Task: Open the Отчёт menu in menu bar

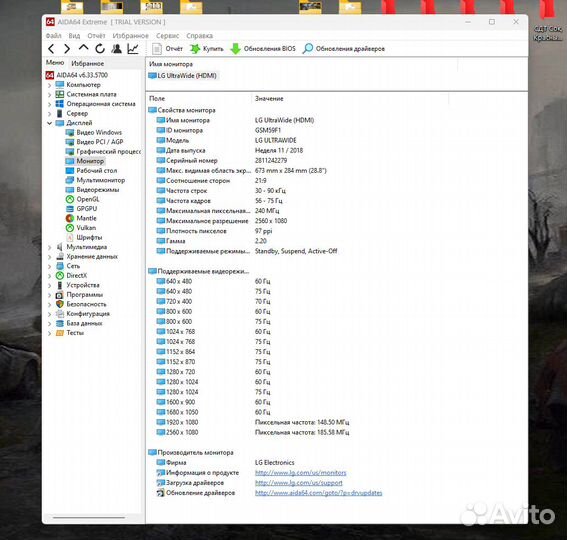Action: (x=96, y=35)
